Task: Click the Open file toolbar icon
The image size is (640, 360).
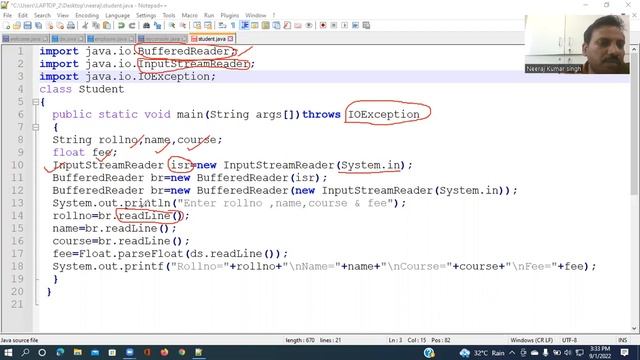Action: [17, 25]
